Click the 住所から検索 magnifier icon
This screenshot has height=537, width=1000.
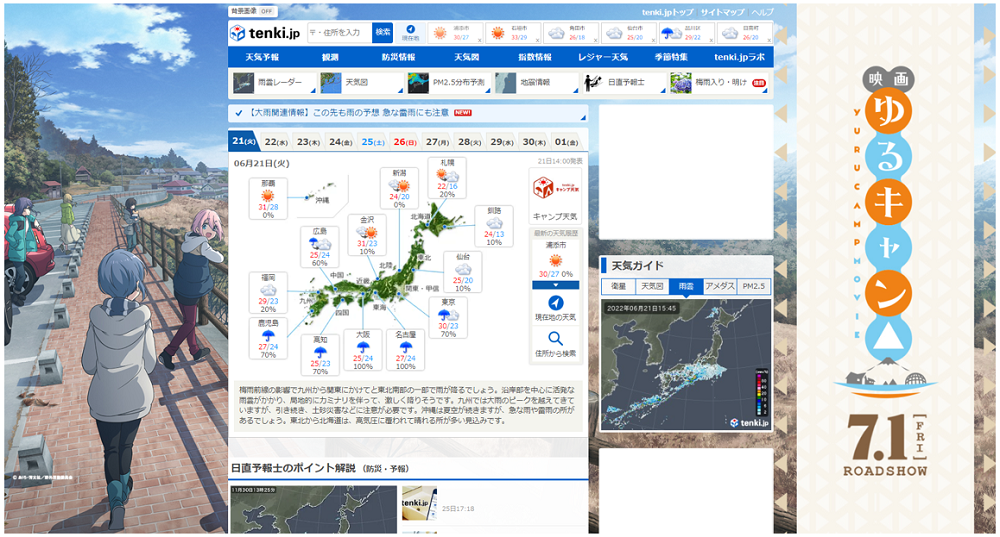tap(555, 338)
